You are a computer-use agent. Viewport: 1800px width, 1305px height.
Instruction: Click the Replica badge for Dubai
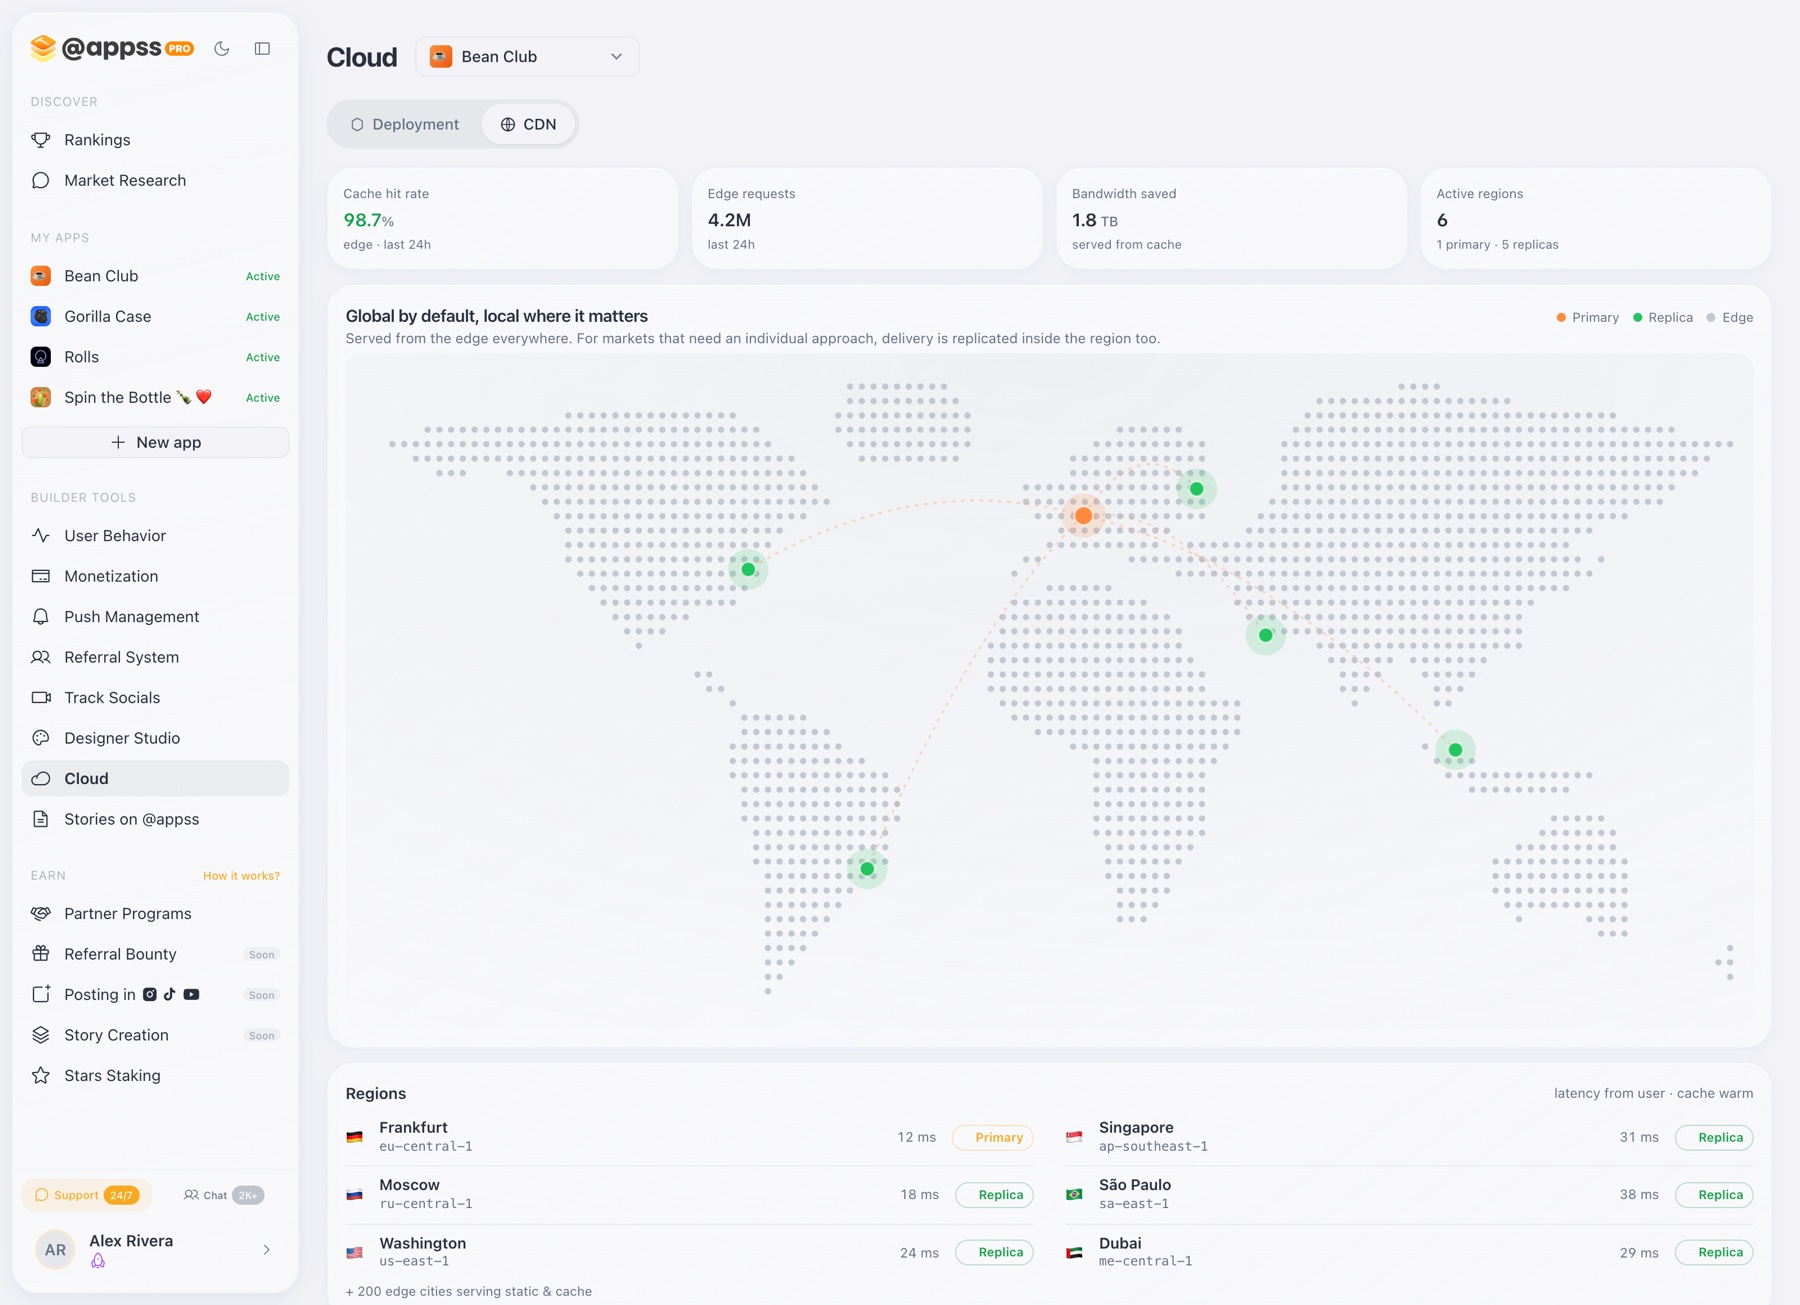point(1714,1252)
